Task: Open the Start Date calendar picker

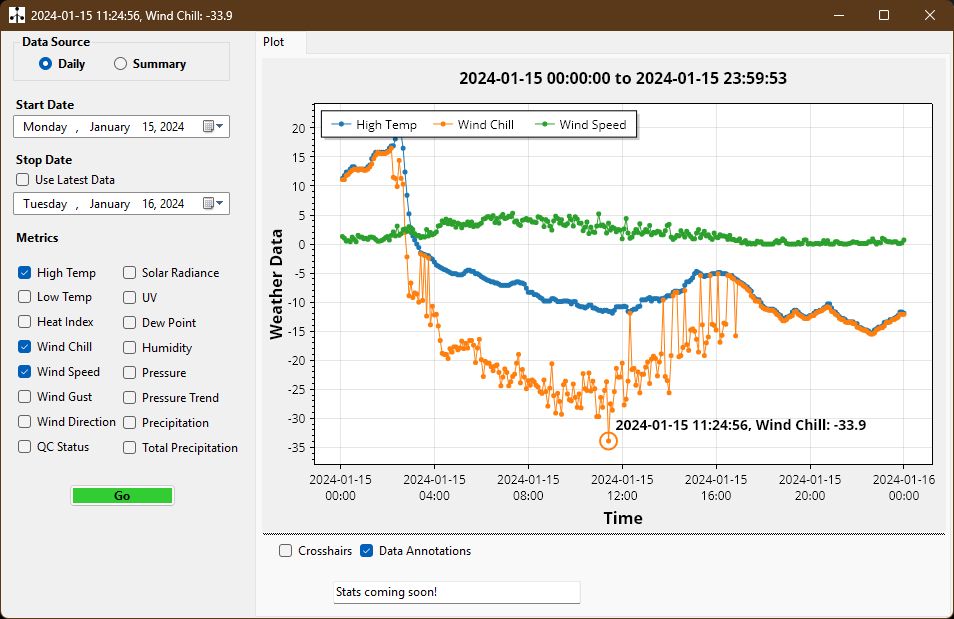Action: pos(213,126)
